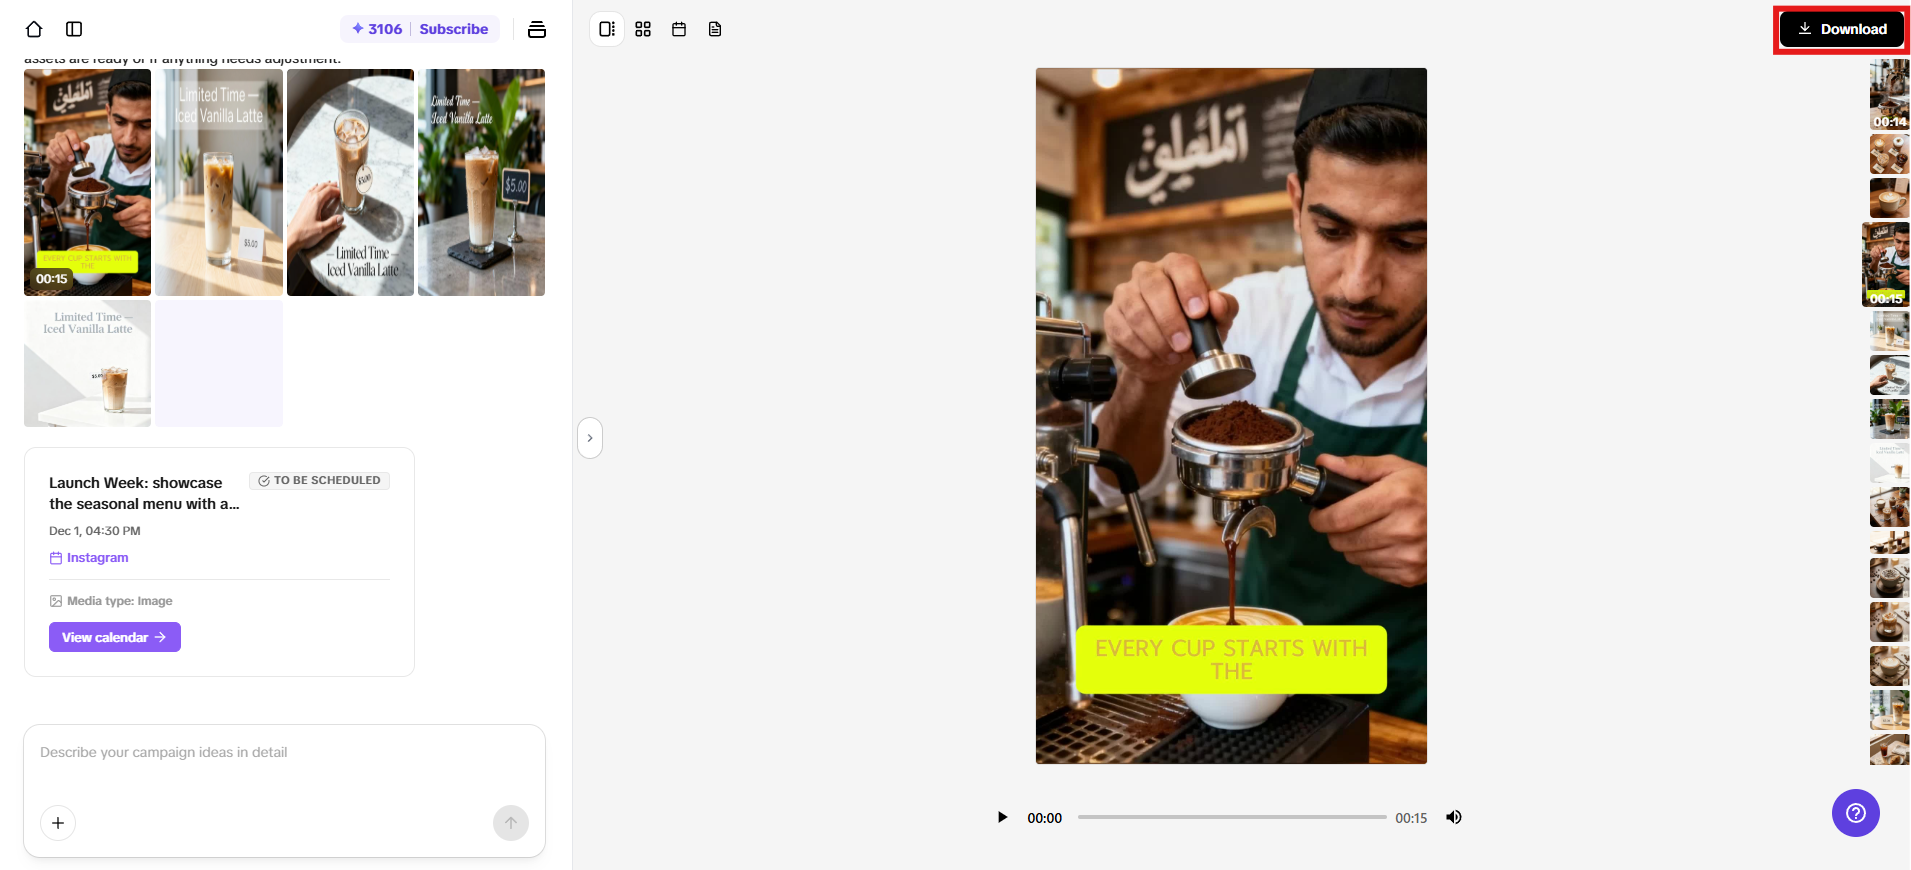Screen dimensions: 1911x870
Task: Open the calendar view icon
Action: 679,29
